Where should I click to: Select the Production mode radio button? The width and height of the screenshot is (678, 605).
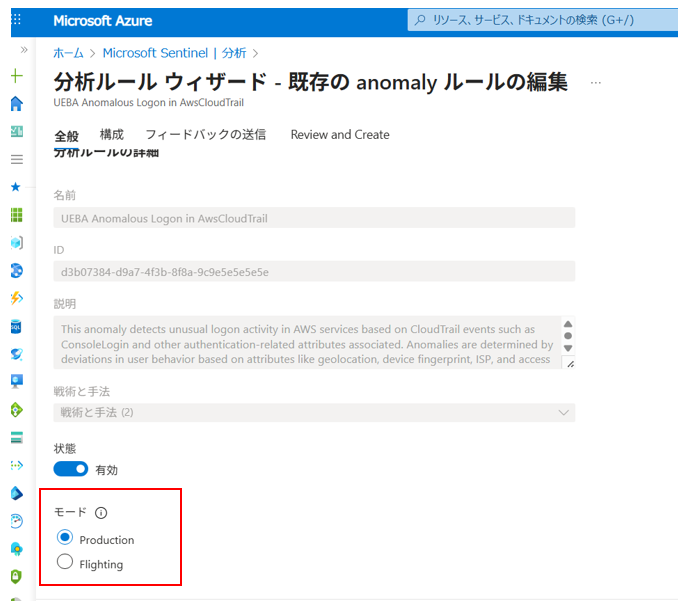[x=65, y=538]
